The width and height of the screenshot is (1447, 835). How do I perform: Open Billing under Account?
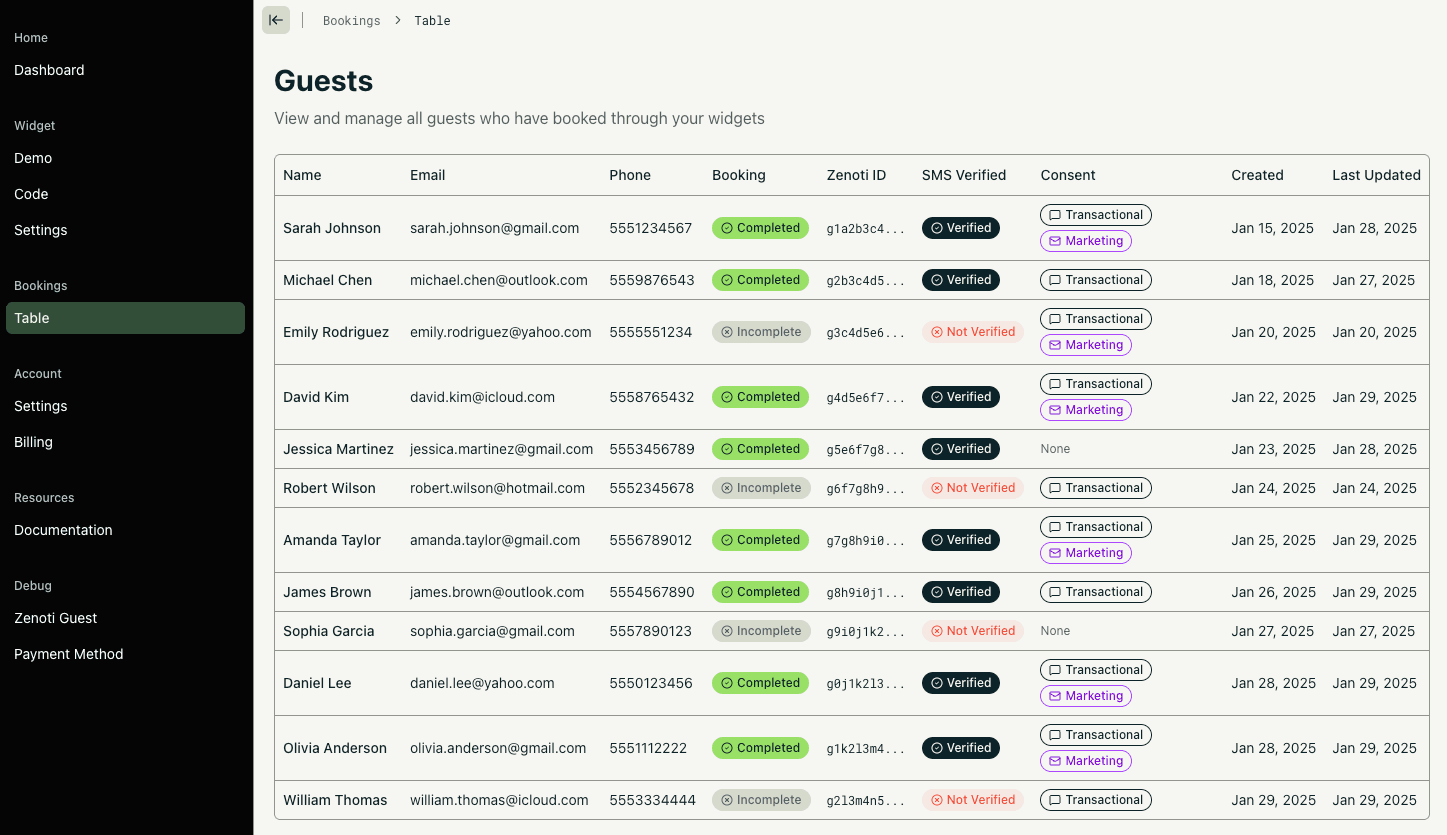point(33,442)
